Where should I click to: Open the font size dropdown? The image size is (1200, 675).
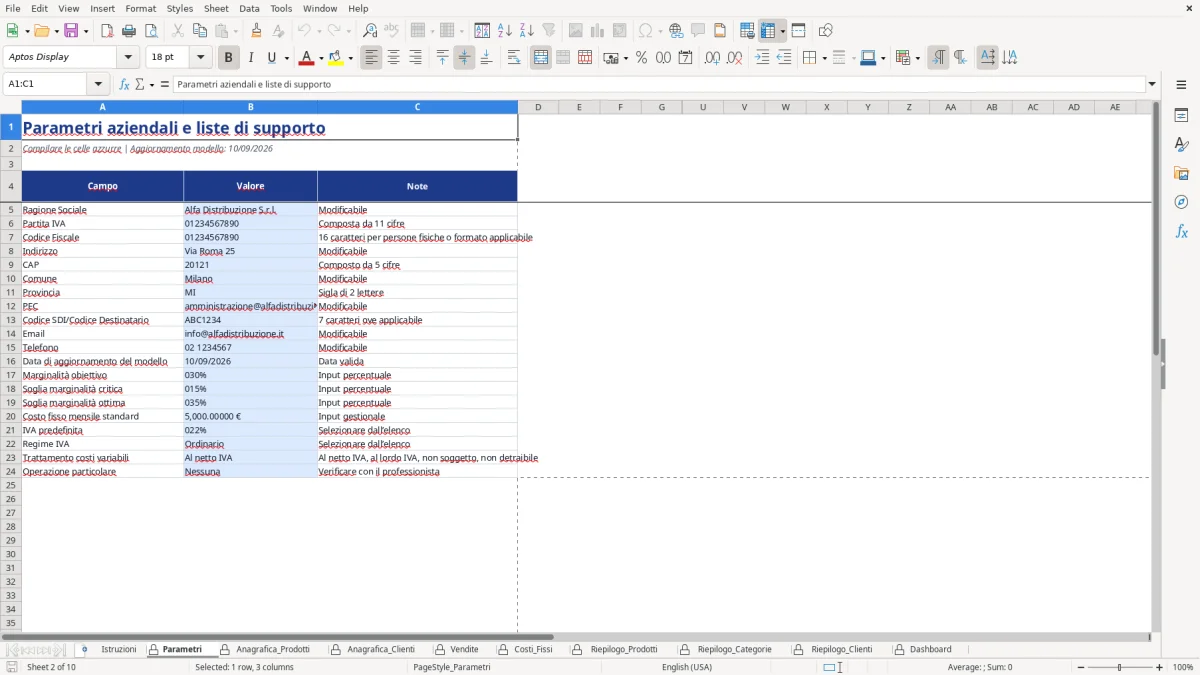(200, 58)
